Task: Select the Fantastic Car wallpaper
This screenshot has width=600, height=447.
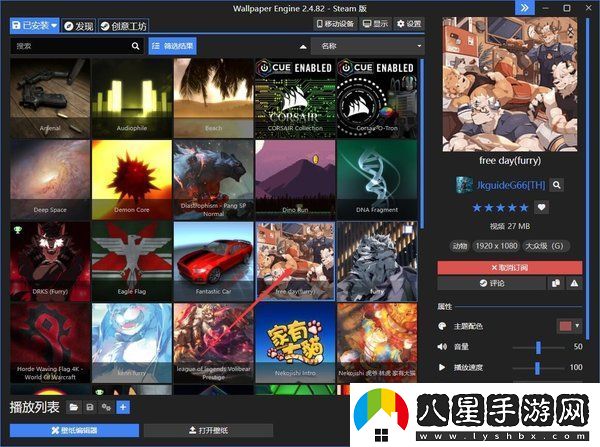Action: coord(214,261)
